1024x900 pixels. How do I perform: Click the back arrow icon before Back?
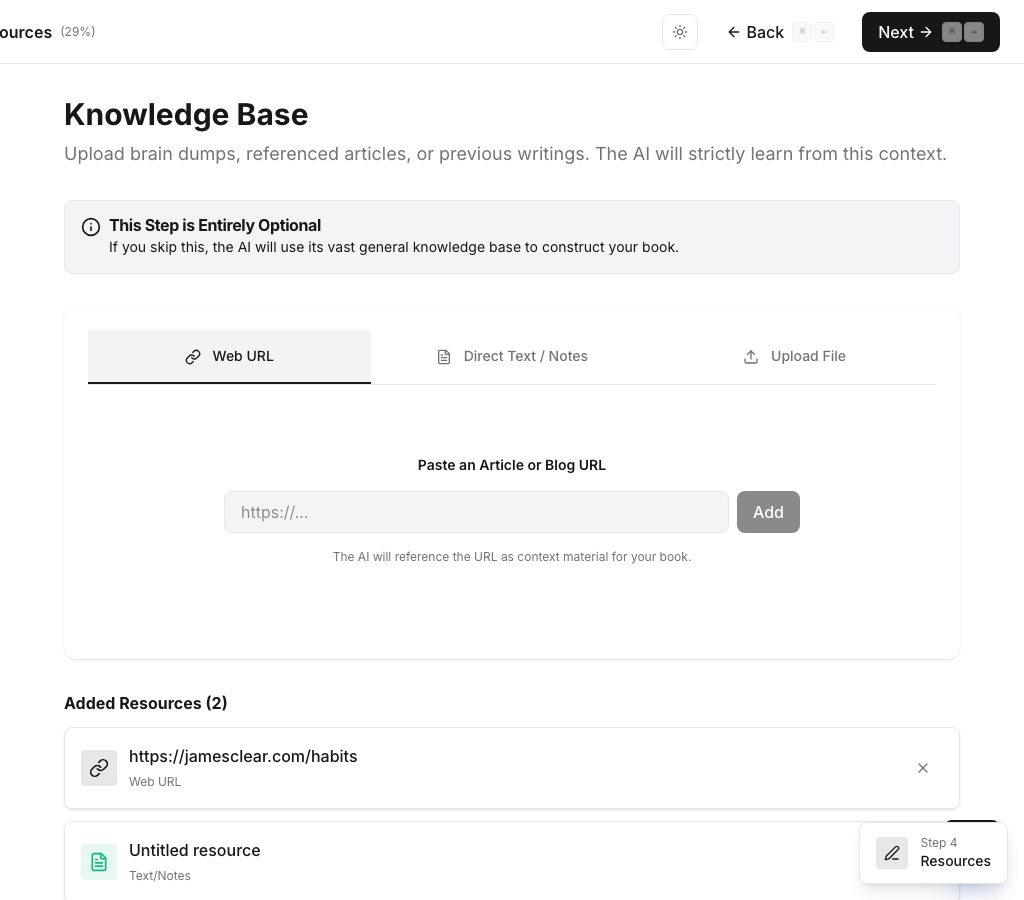733,32
